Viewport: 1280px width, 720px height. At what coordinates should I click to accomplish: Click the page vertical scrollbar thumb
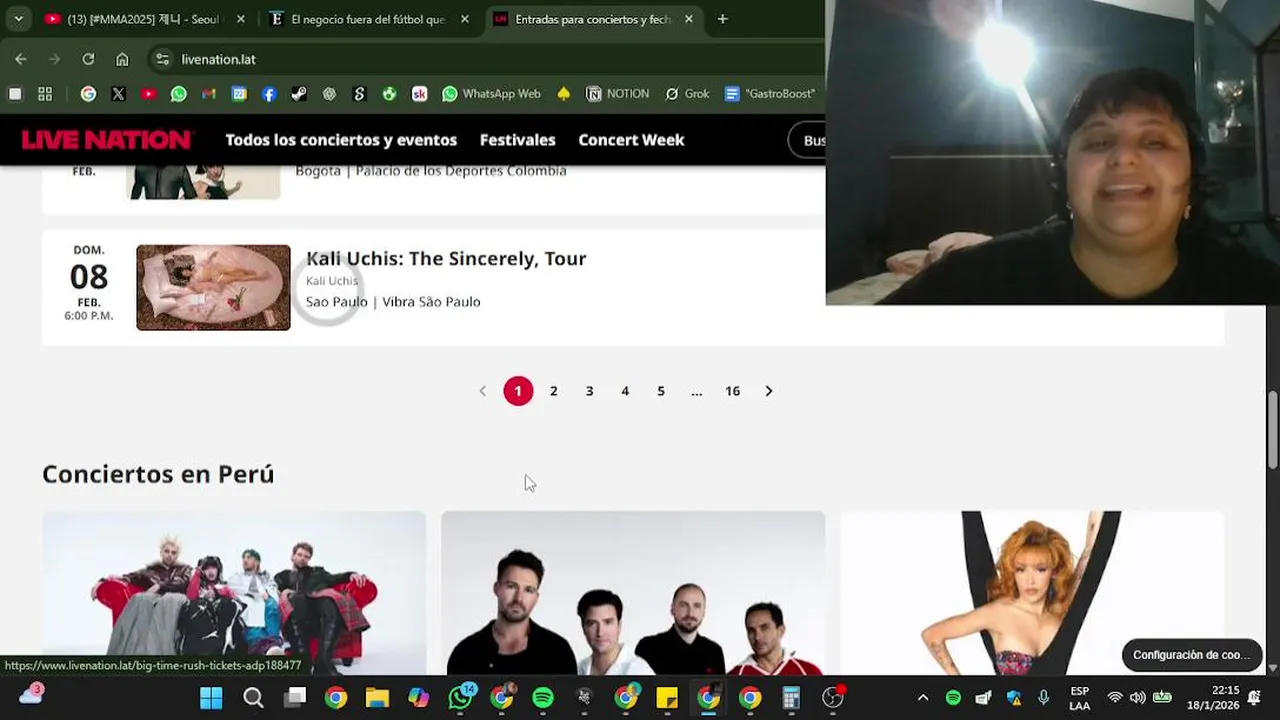[x=1273, y=429]
